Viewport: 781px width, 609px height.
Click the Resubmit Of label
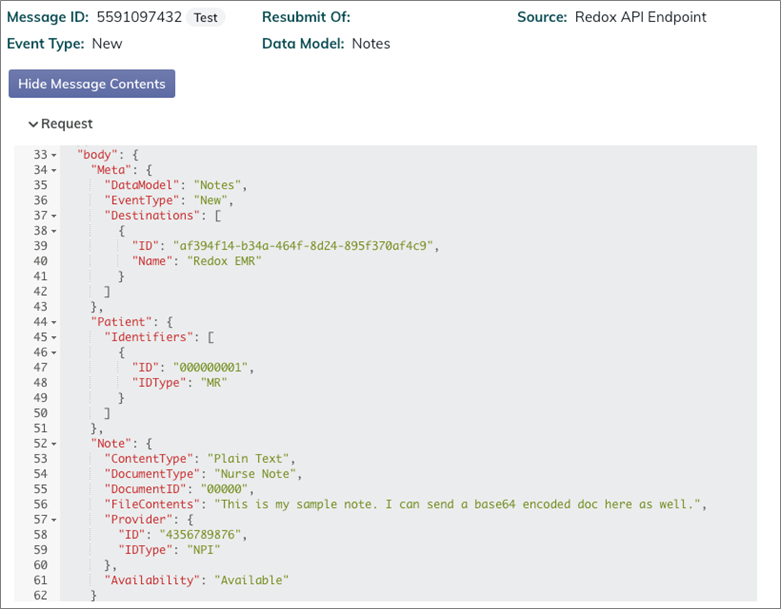(x=306, y=17)
